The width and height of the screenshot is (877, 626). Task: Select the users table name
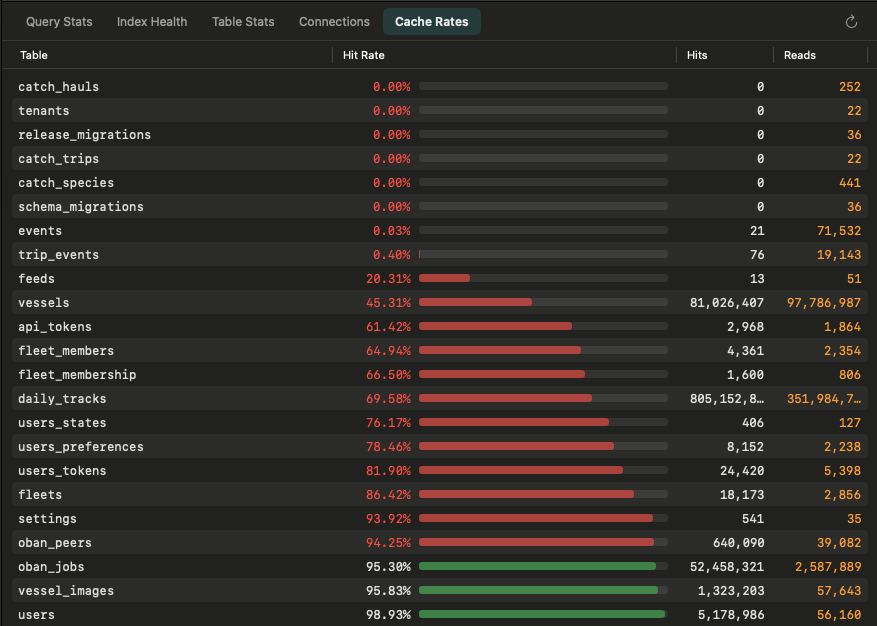36,615
